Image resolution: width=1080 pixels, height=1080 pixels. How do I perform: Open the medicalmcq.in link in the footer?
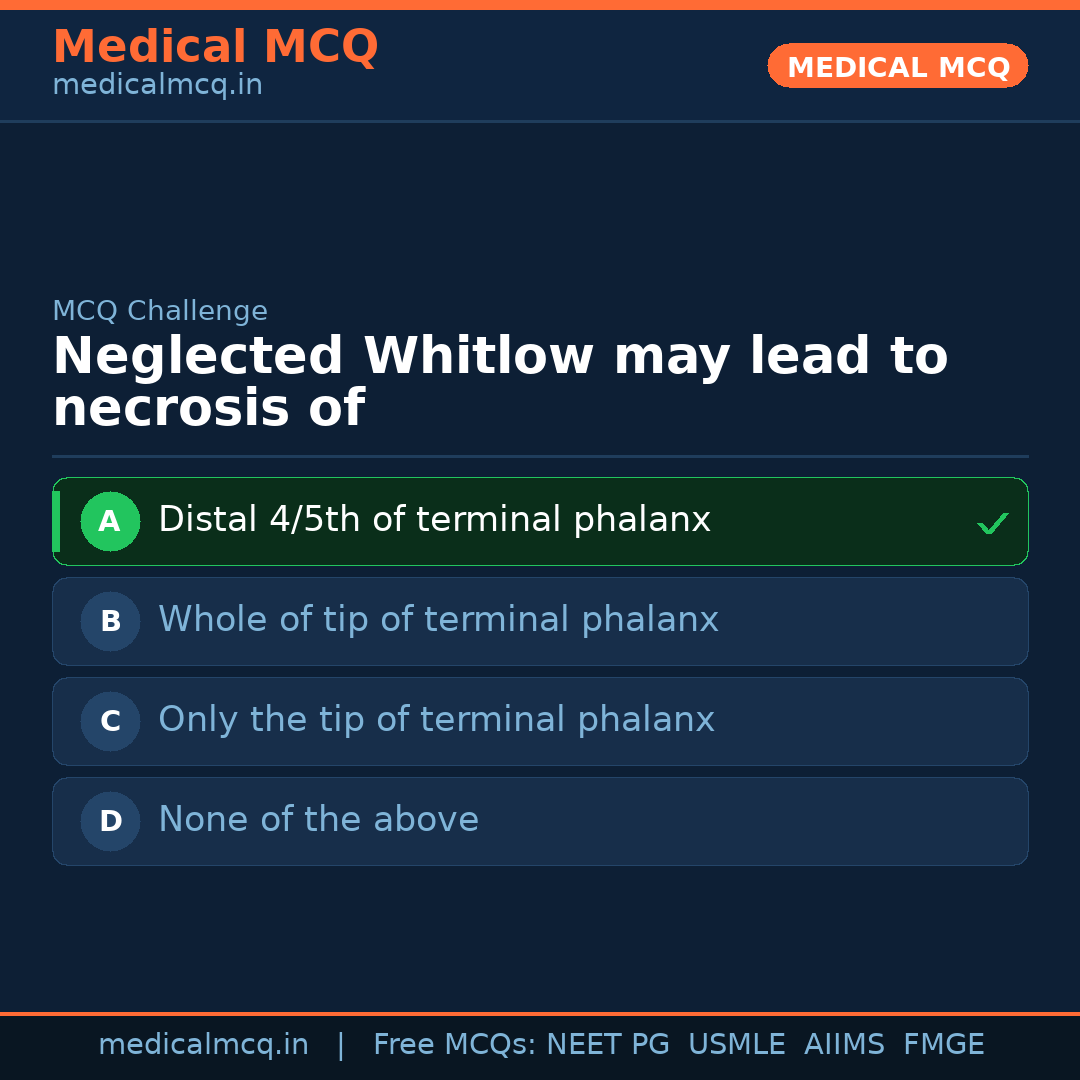point(203,1045)
